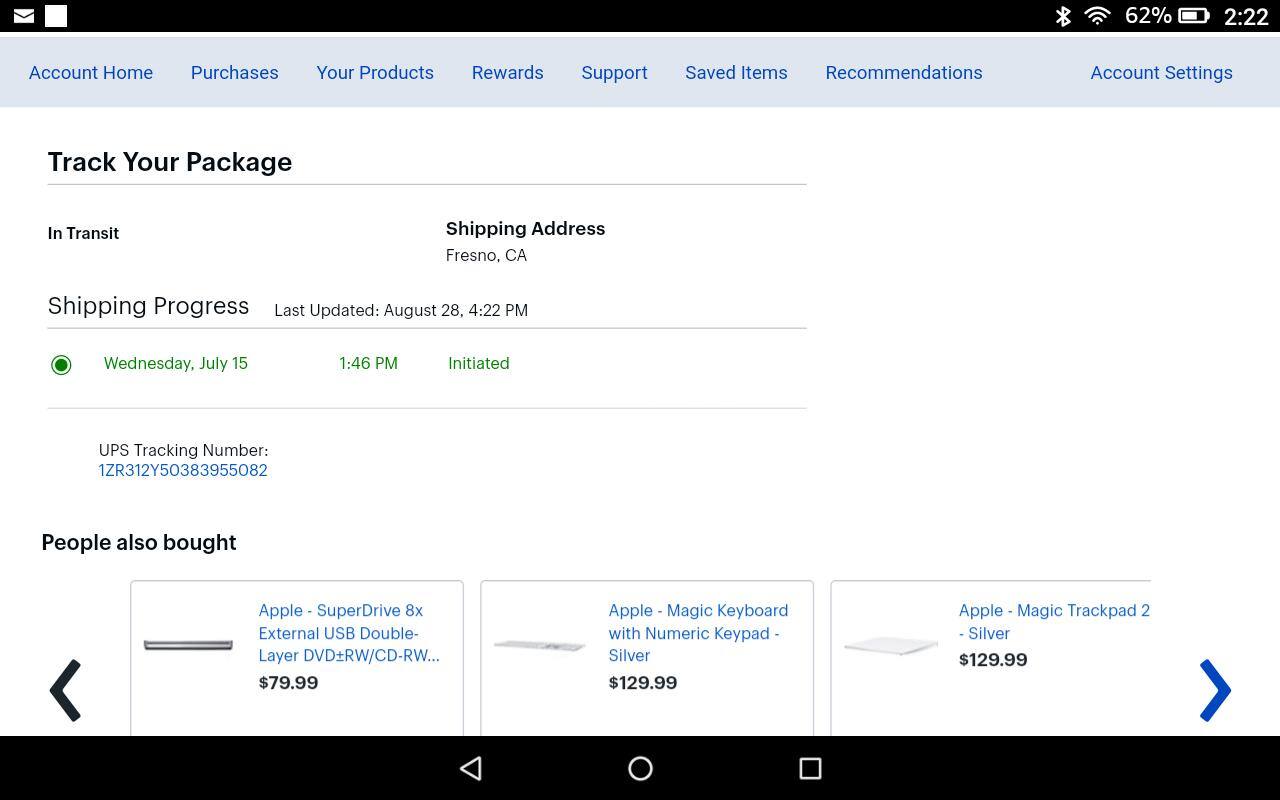
Task: Open Apple Magic Keyboard with Numeric Keypad link
Action: 698,633
